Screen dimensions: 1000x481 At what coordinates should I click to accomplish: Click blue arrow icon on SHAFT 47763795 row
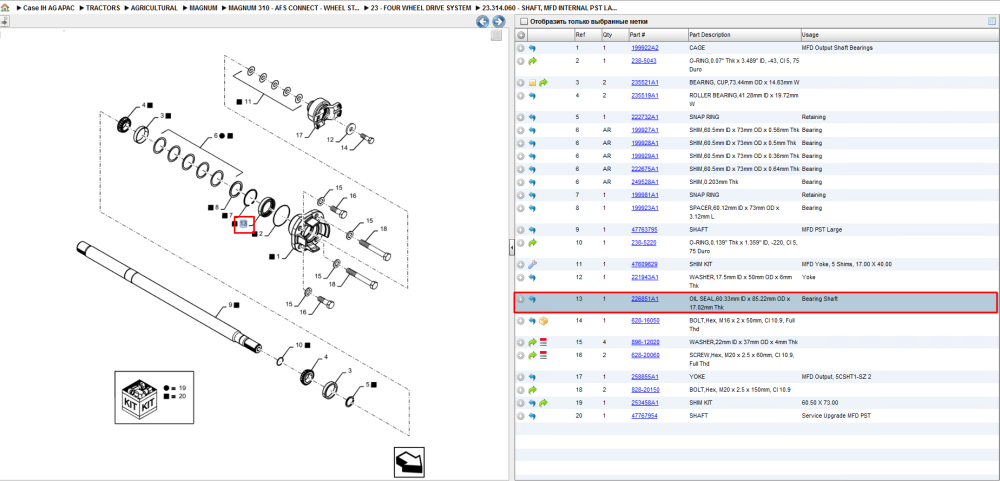[x=533, y=229]
